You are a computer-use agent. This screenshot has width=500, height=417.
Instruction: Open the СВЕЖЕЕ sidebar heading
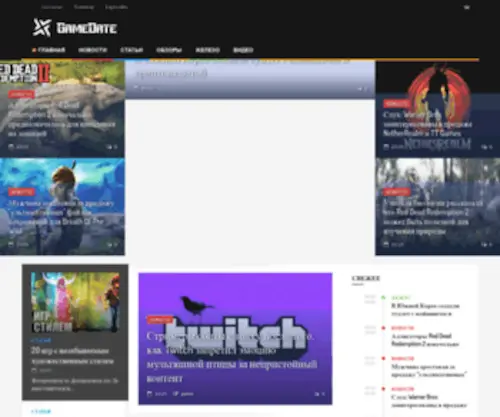coord(366,278)
